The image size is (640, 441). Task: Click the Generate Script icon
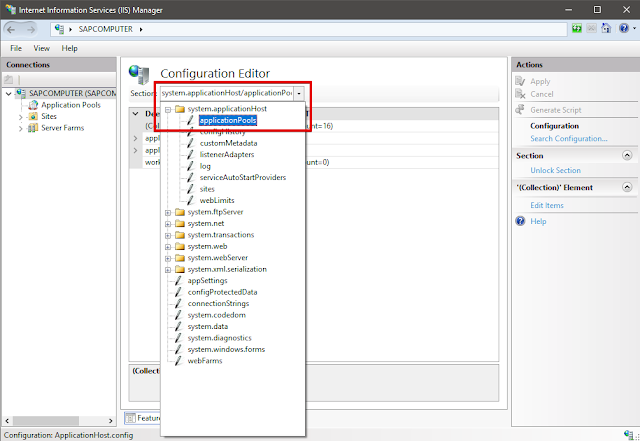click(x=520, y=110)
